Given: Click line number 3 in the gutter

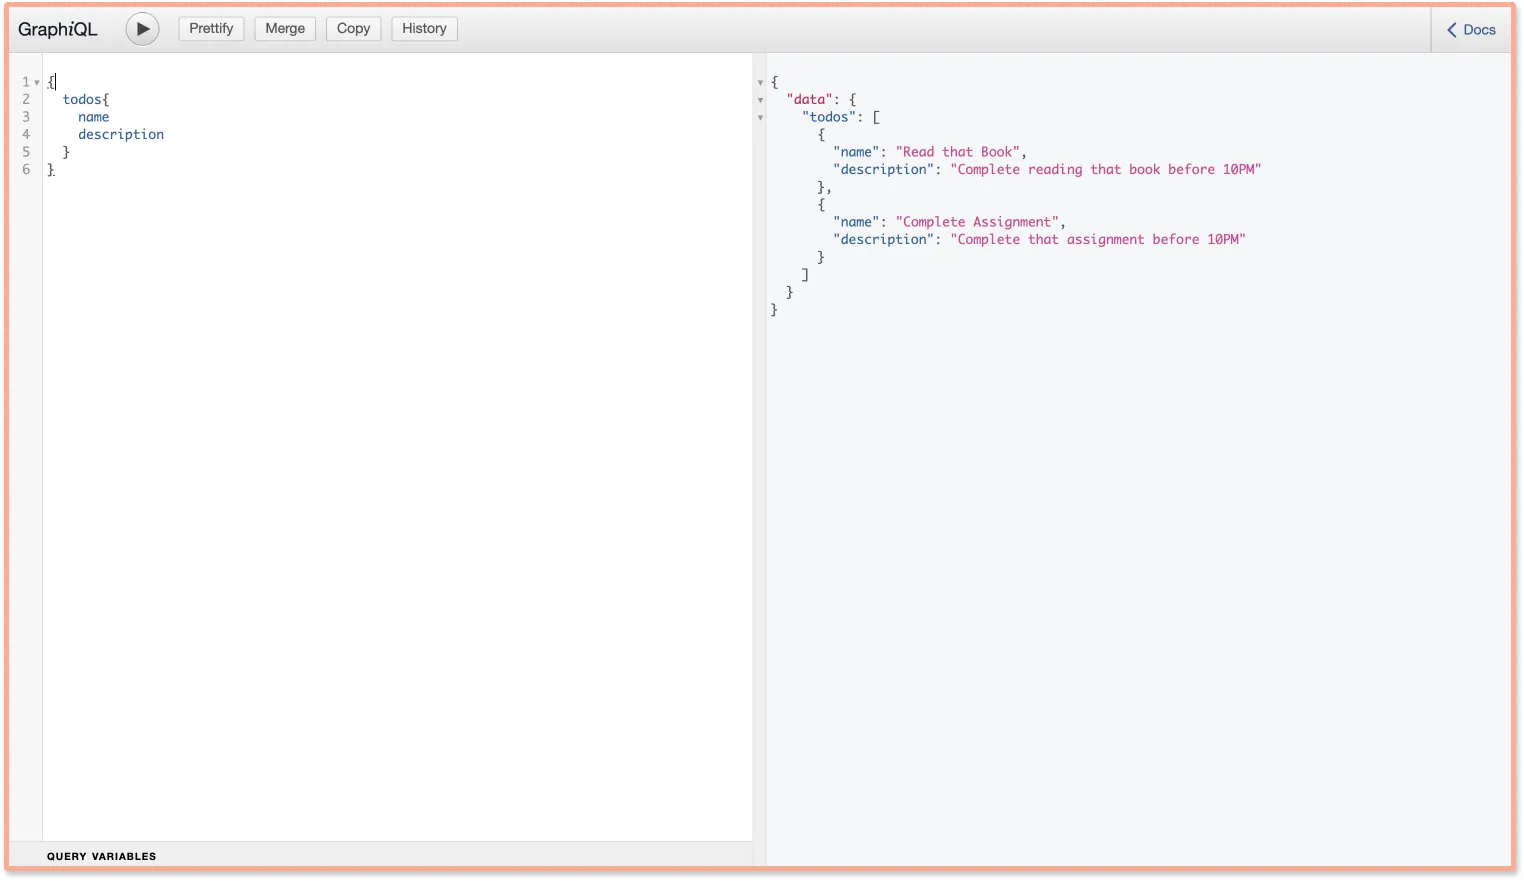Looking at the screenshot, I should pos(26,117).
